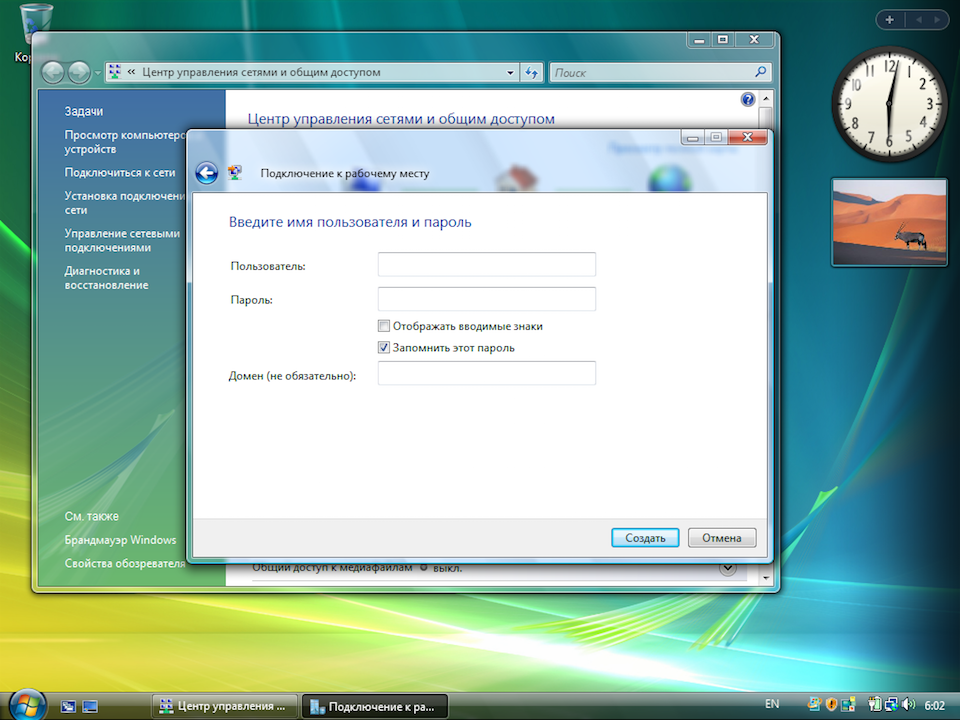Open the address bar history dropdown arrow
Image resolution: width=960 pixels, height=720 pixels.
pyautogui.click(x=510, y=73)
